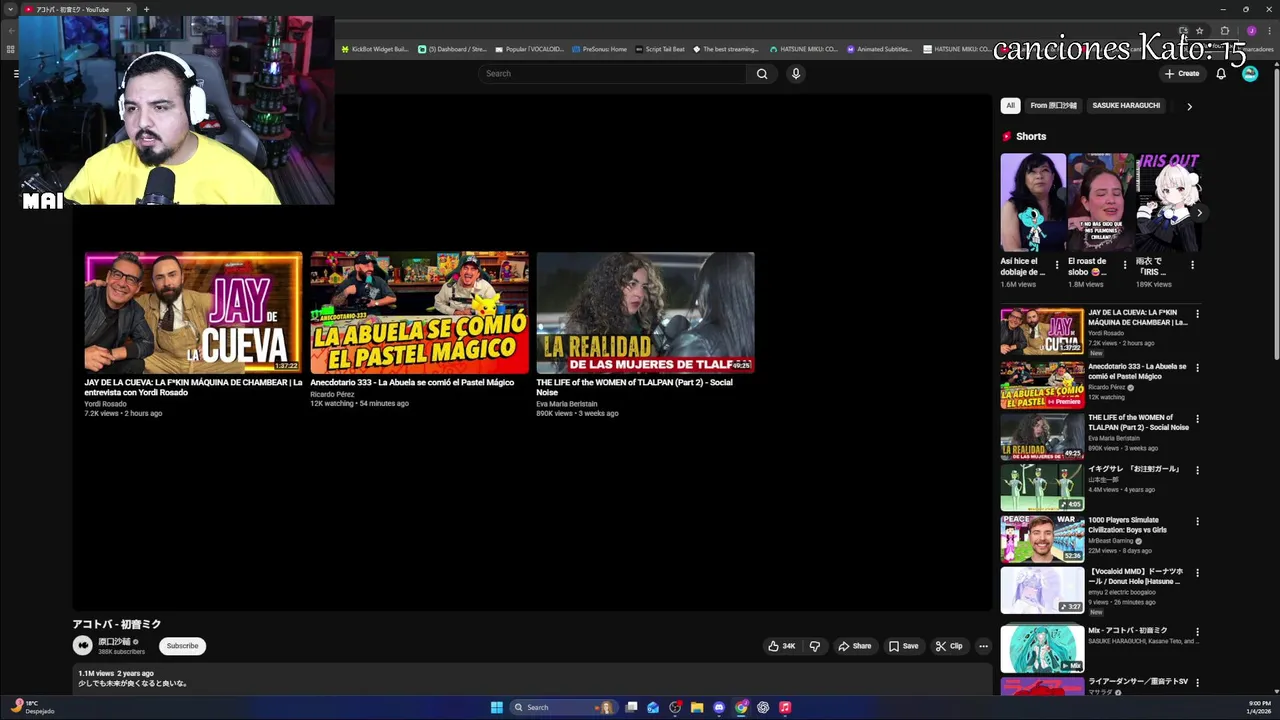
Task: Open Women of TLALPAN endscreen thumbnail
Action: click(x=645, y=312)
